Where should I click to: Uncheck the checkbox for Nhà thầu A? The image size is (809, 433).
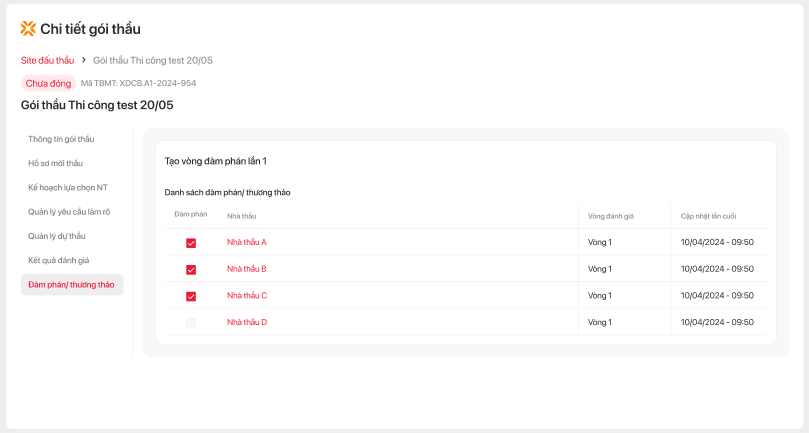point(191,243)
